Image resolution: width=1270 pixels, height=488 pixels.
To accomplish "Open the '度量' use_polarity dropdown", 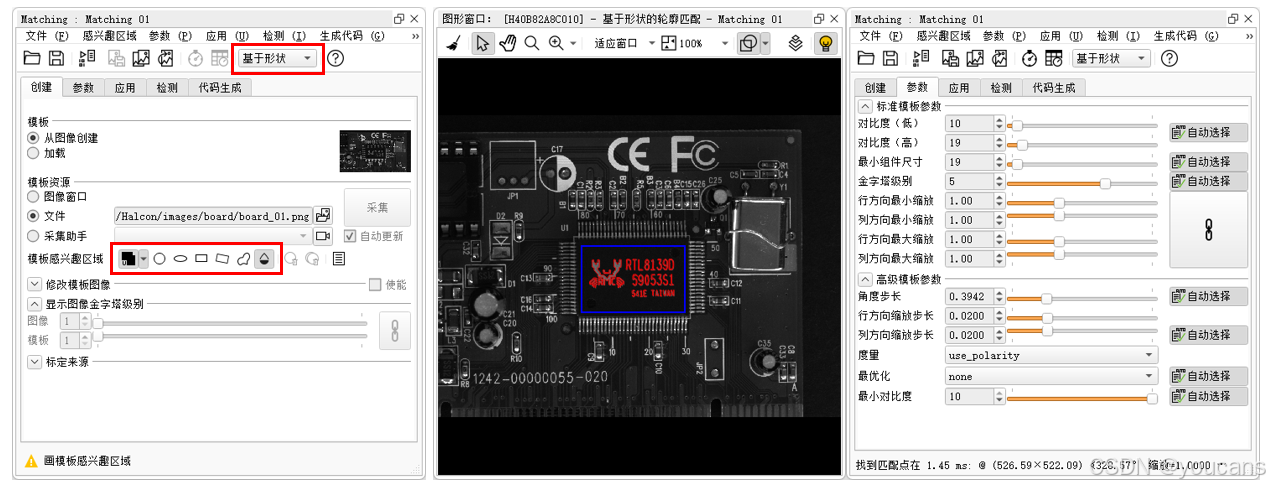I will pos(1051,355).
